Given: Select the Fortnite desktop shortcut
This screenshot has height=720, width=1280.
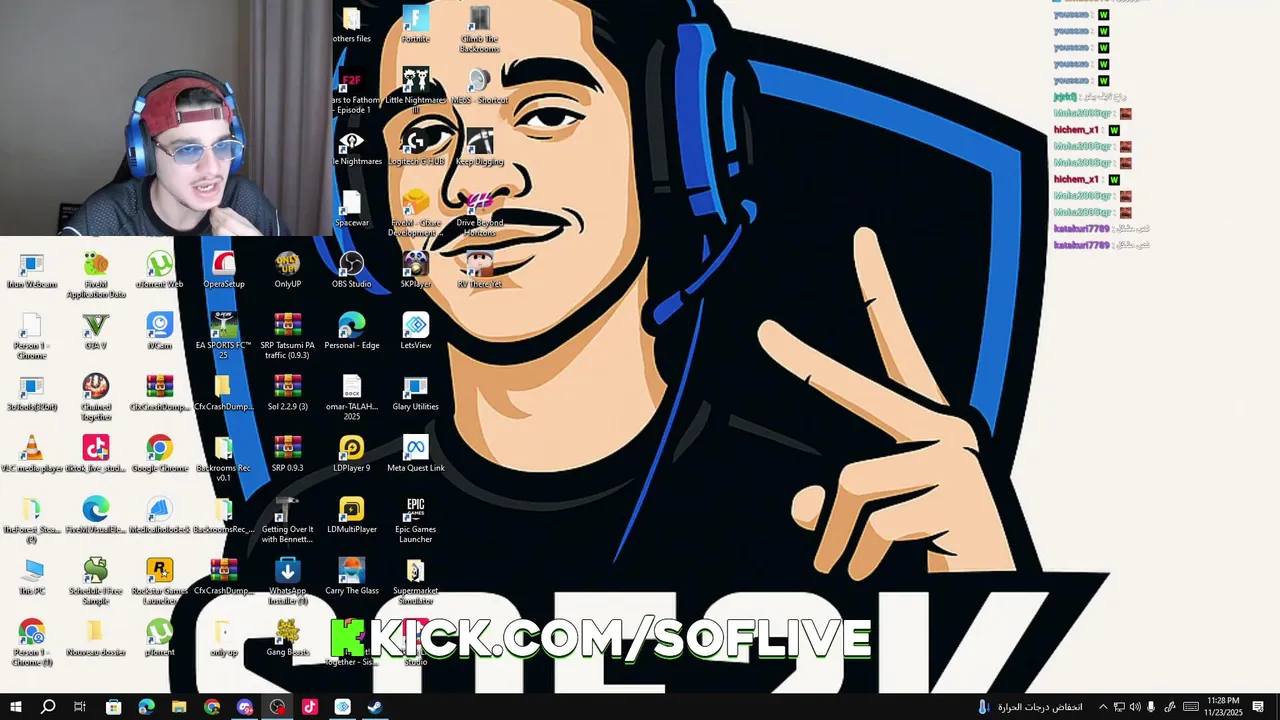Looking at the screenshot, I should (x=416, y=25).
